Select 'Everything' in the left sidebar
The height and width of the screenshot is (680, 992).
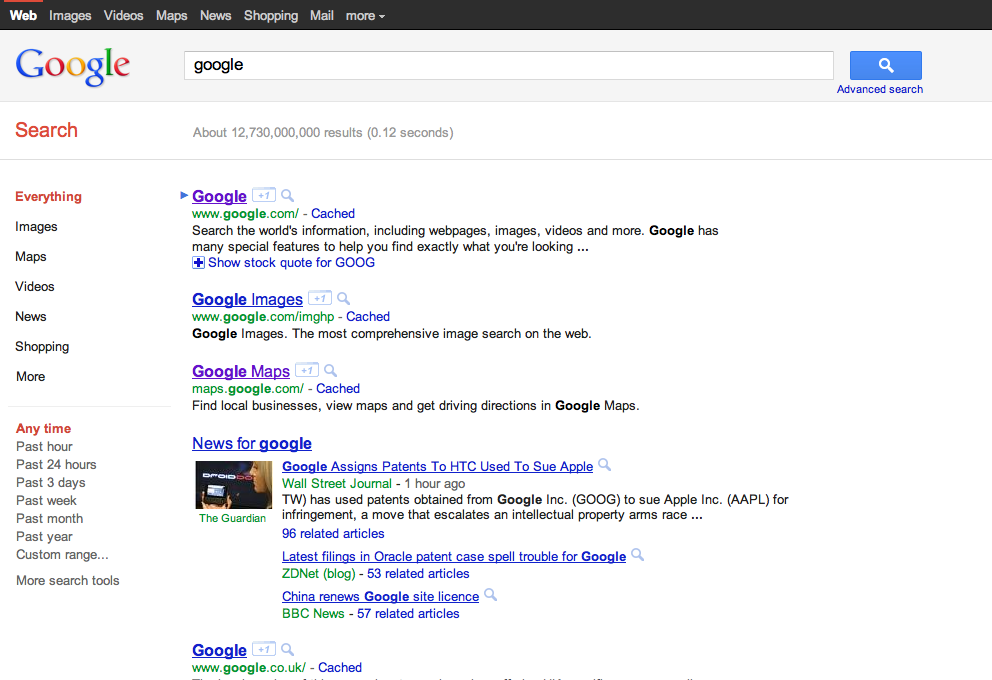click(49, 196)
